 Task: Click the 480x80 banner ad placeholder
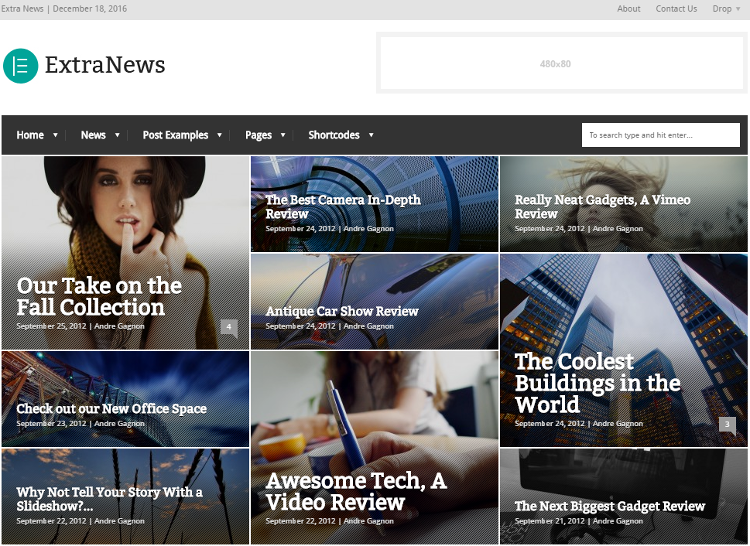tap(562, 63)
